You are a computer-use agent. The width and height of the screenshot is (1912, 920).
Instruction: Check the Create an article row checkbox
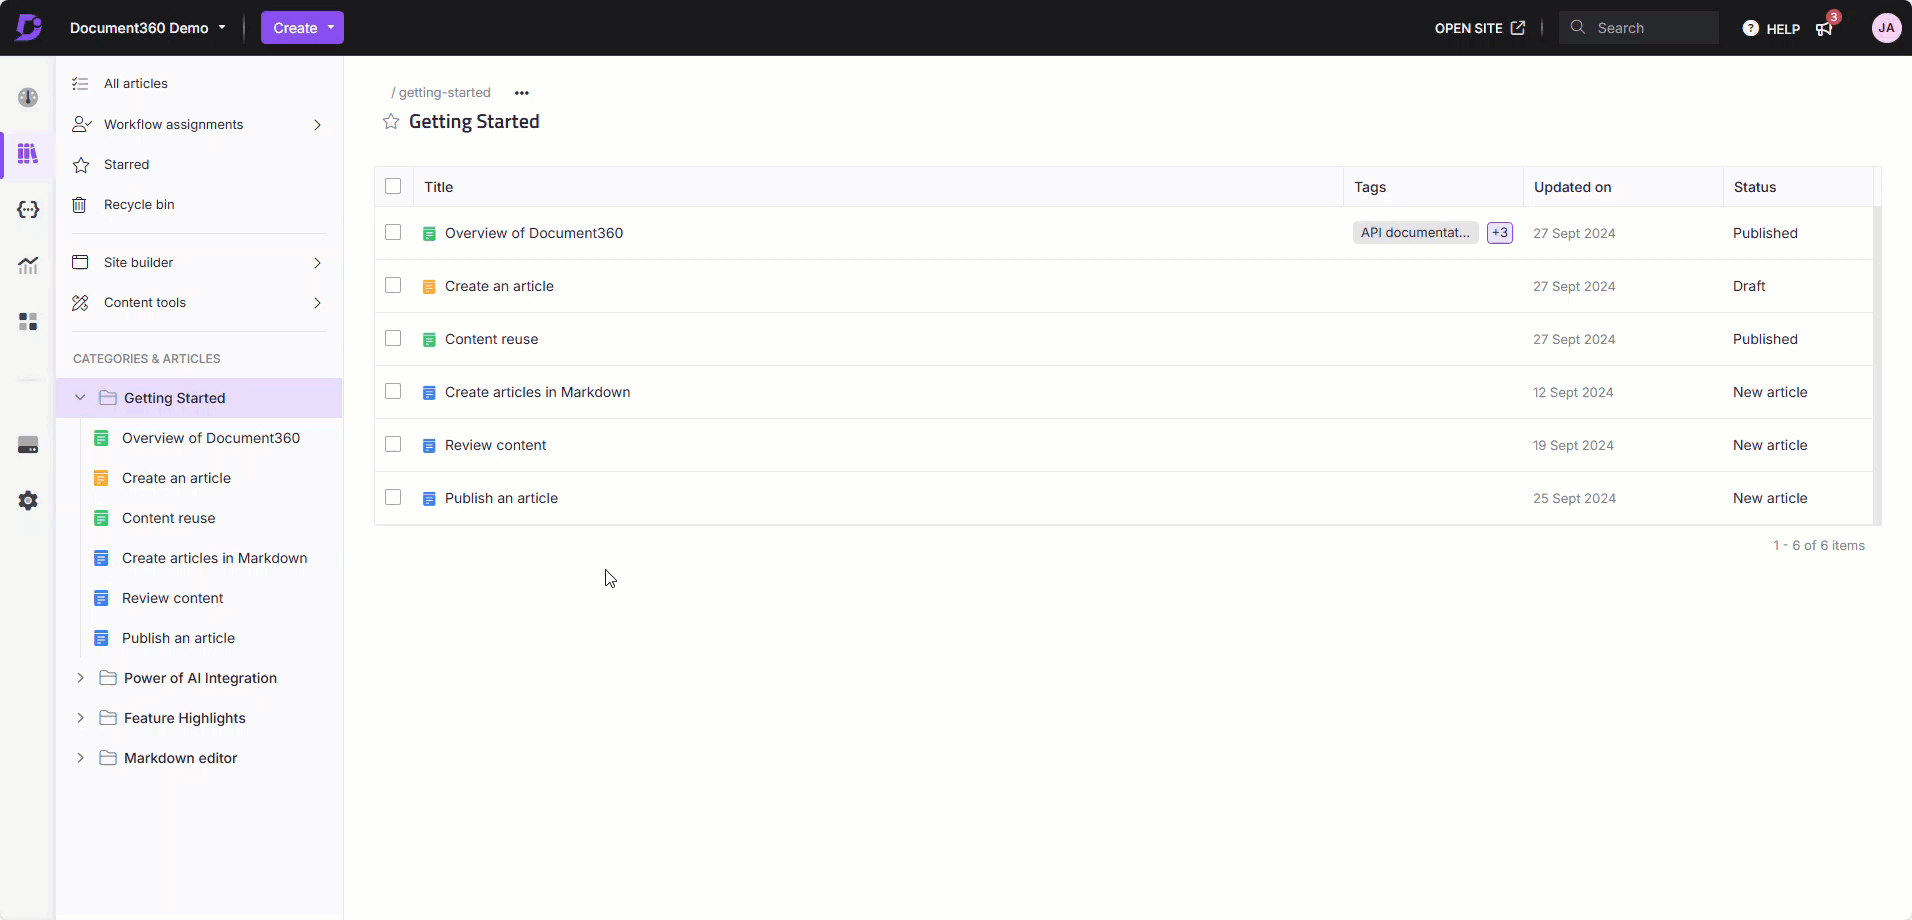click(393, 285)
